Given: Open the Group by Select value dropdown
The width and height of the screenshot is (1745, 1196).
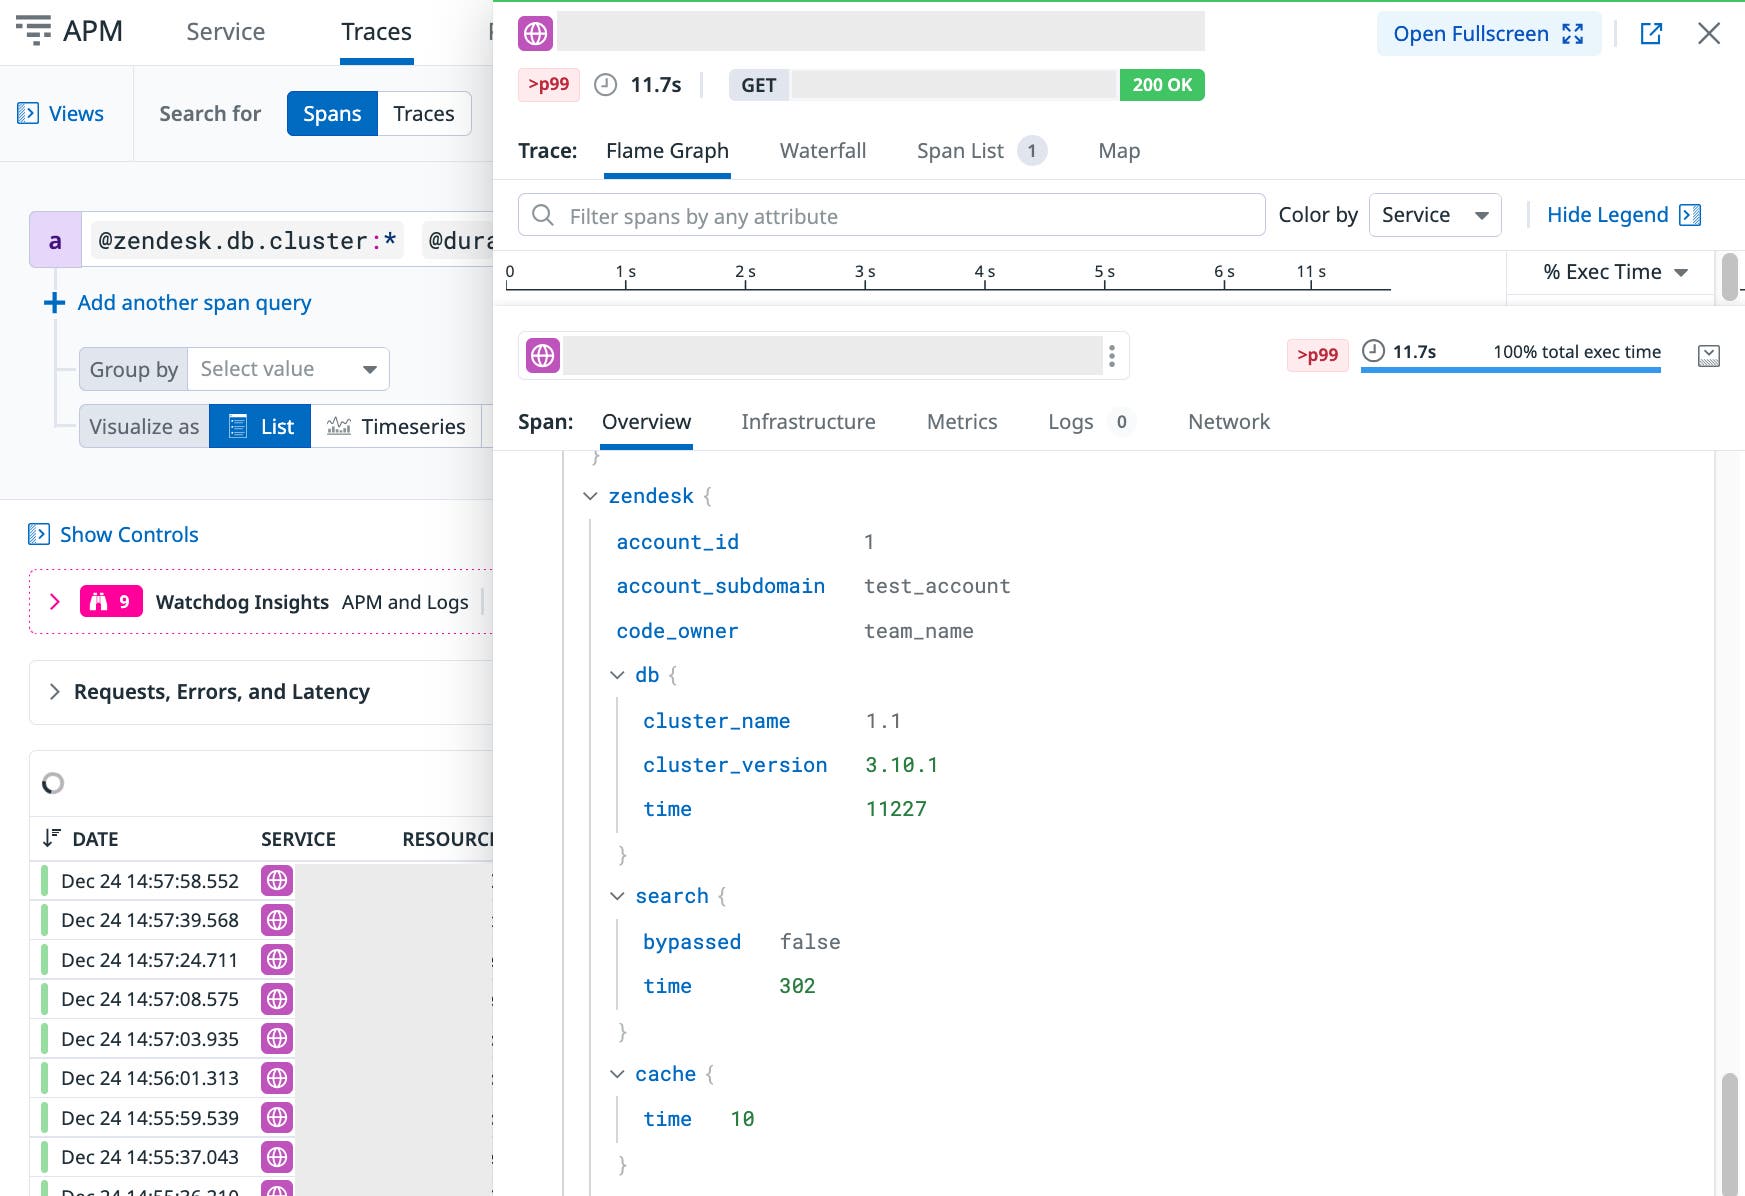Looking at the screenshot, I should point(287,368).
